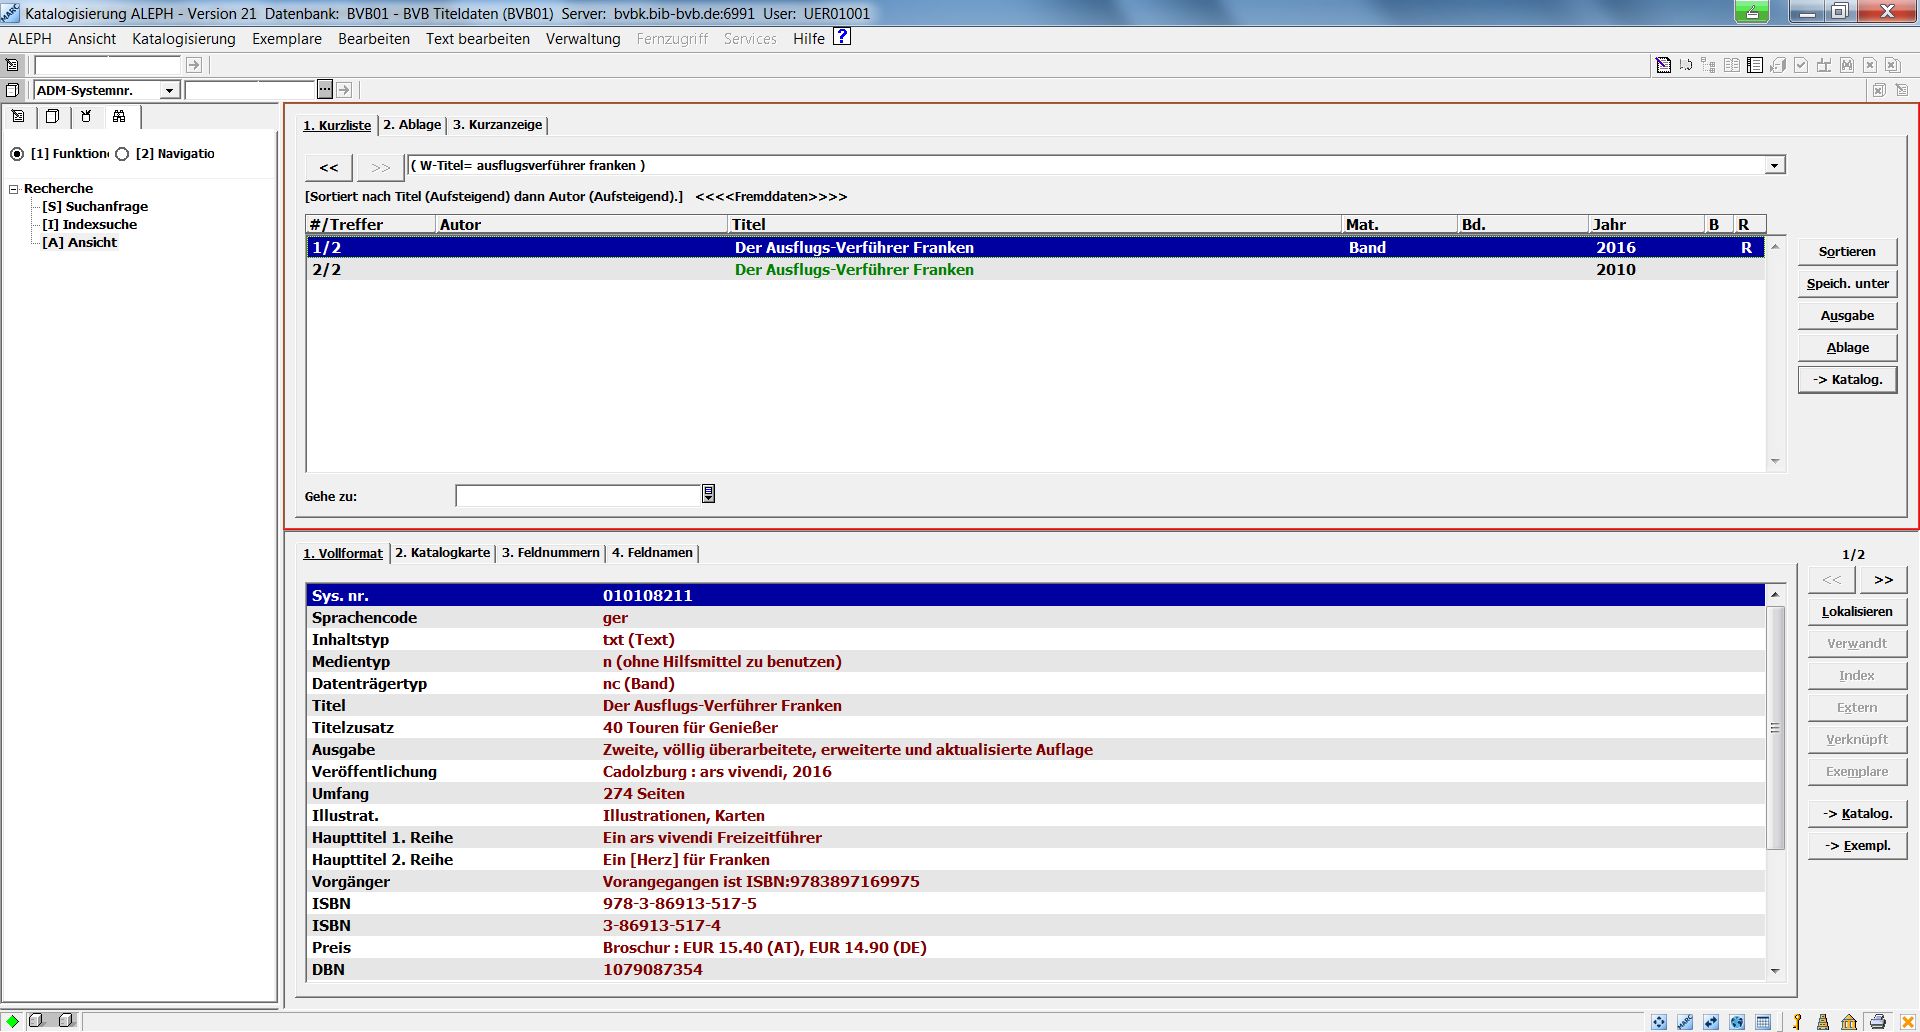This screenshot has height=1032, width=1920.
Task: Select the 2010 Ausflugs-Verführer Franken result row
Action: click(853, 270)
